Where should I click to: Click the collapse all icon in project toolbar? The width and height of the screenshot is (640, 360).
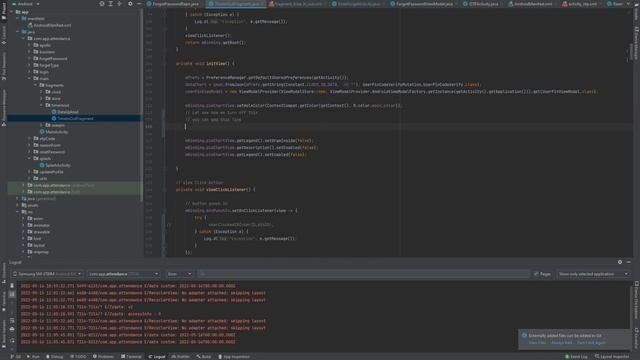(x=120, y=4)
